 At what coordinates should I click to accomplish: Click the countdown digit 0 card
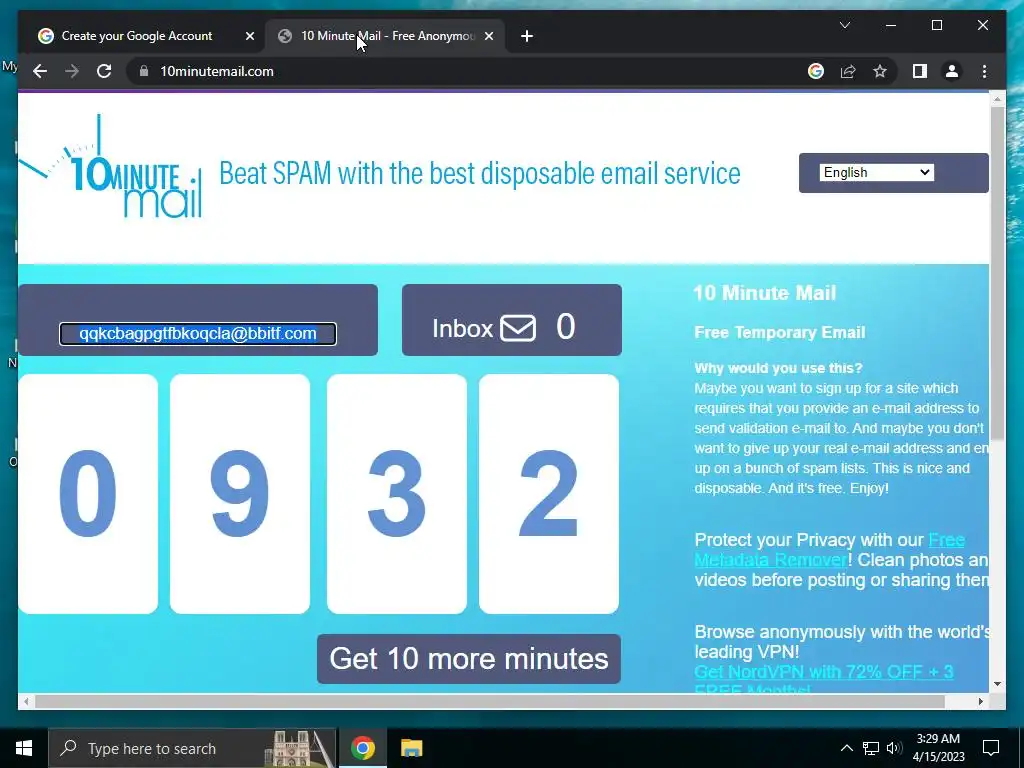88,494
